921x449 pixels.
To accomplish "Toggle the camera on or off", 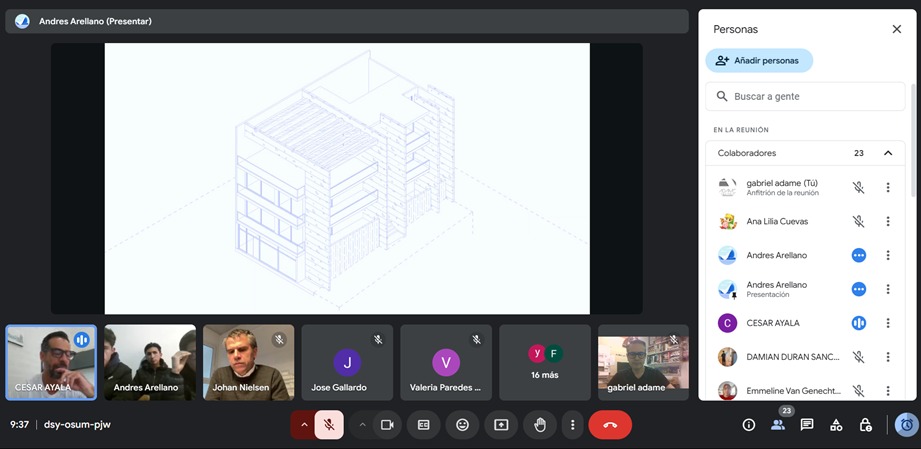I will (x=387, y=425).
